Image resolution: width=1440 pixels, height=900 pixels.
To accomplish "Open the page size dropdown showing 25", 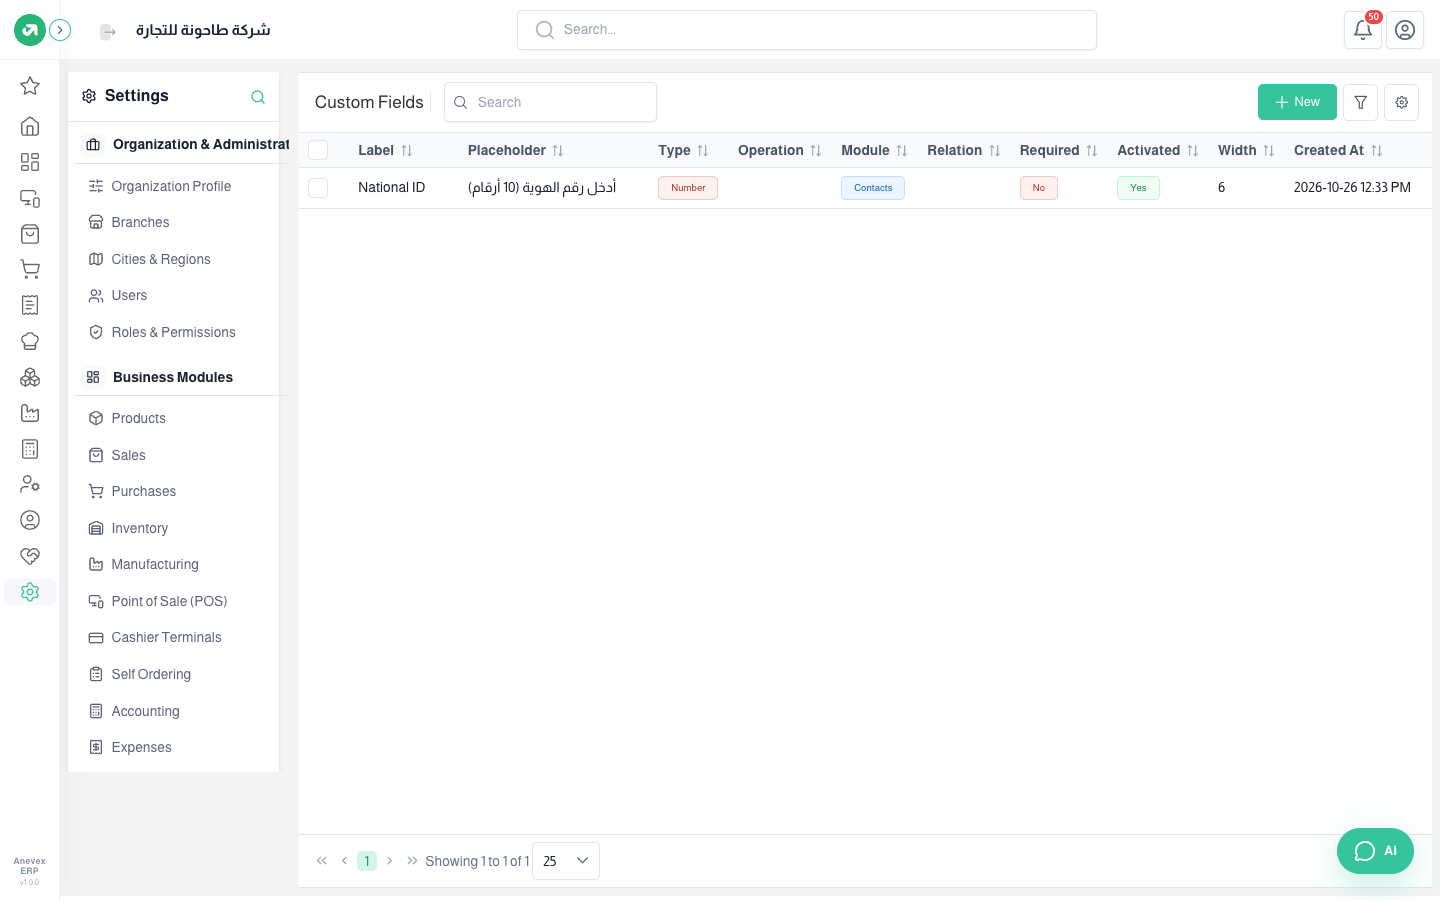I will coord(566,861).
